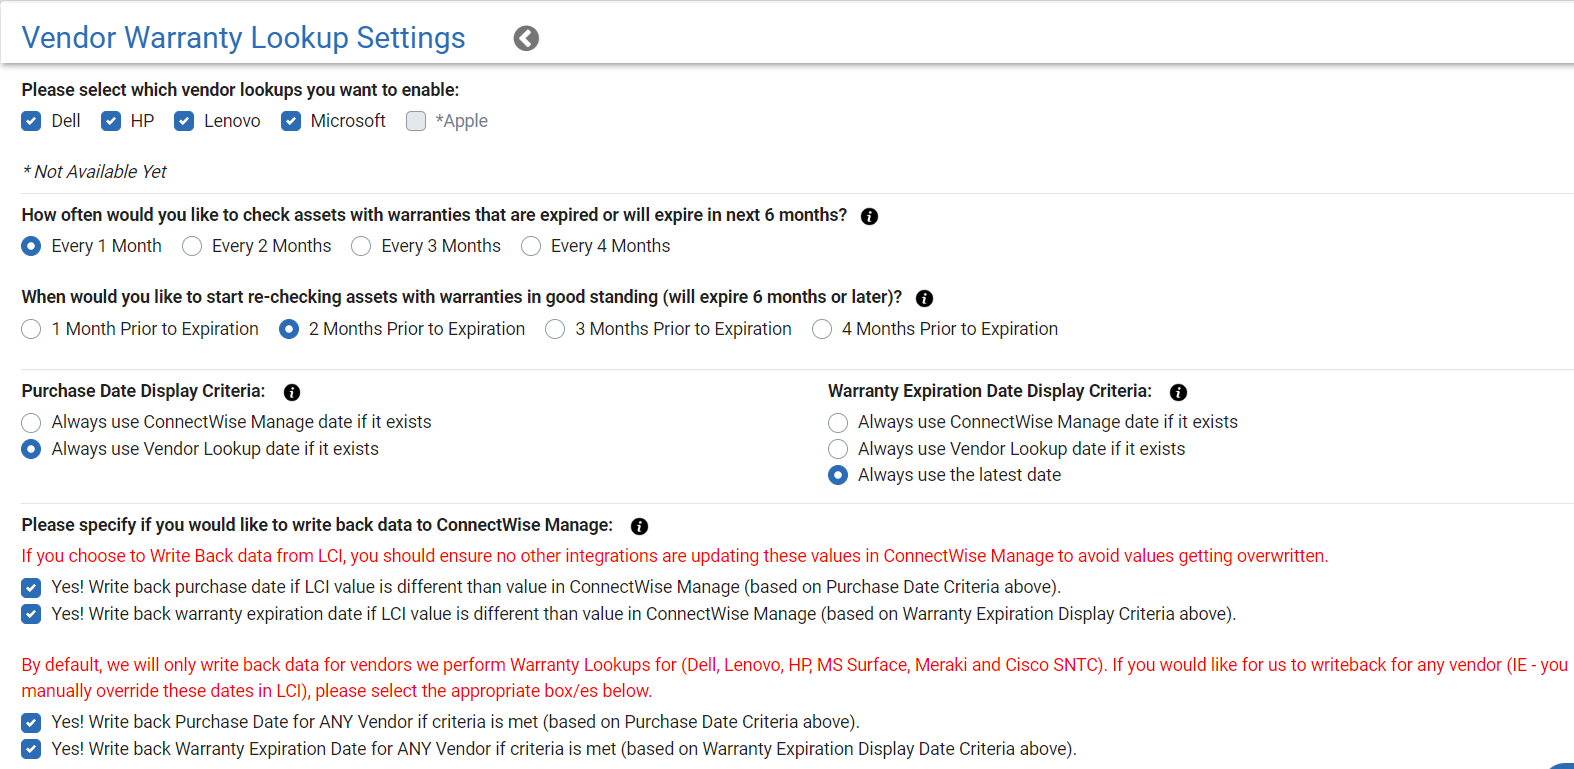Screen dimensions: 1574x769
Task: Toggle write back Purchase Date for ANY Vendor
Action: coord(32,722)
